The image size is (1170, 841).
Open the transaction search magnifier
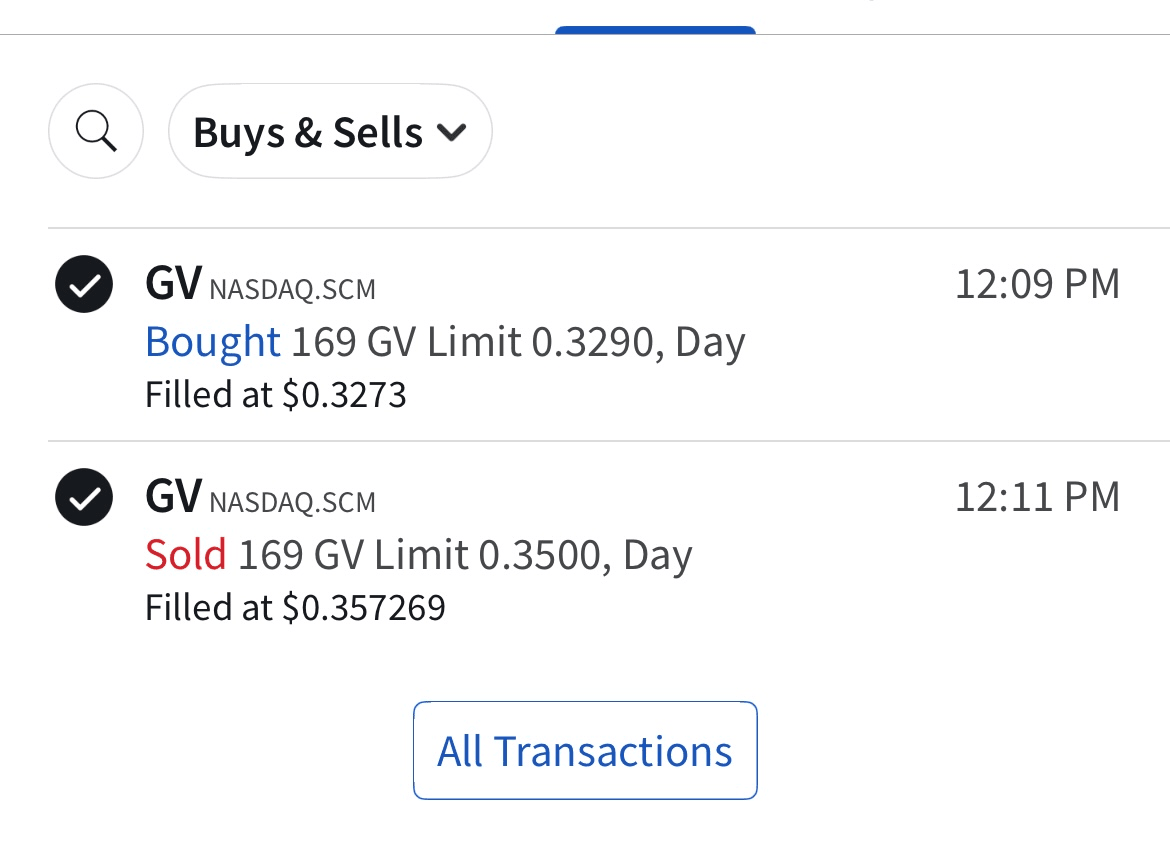(96, 131)
